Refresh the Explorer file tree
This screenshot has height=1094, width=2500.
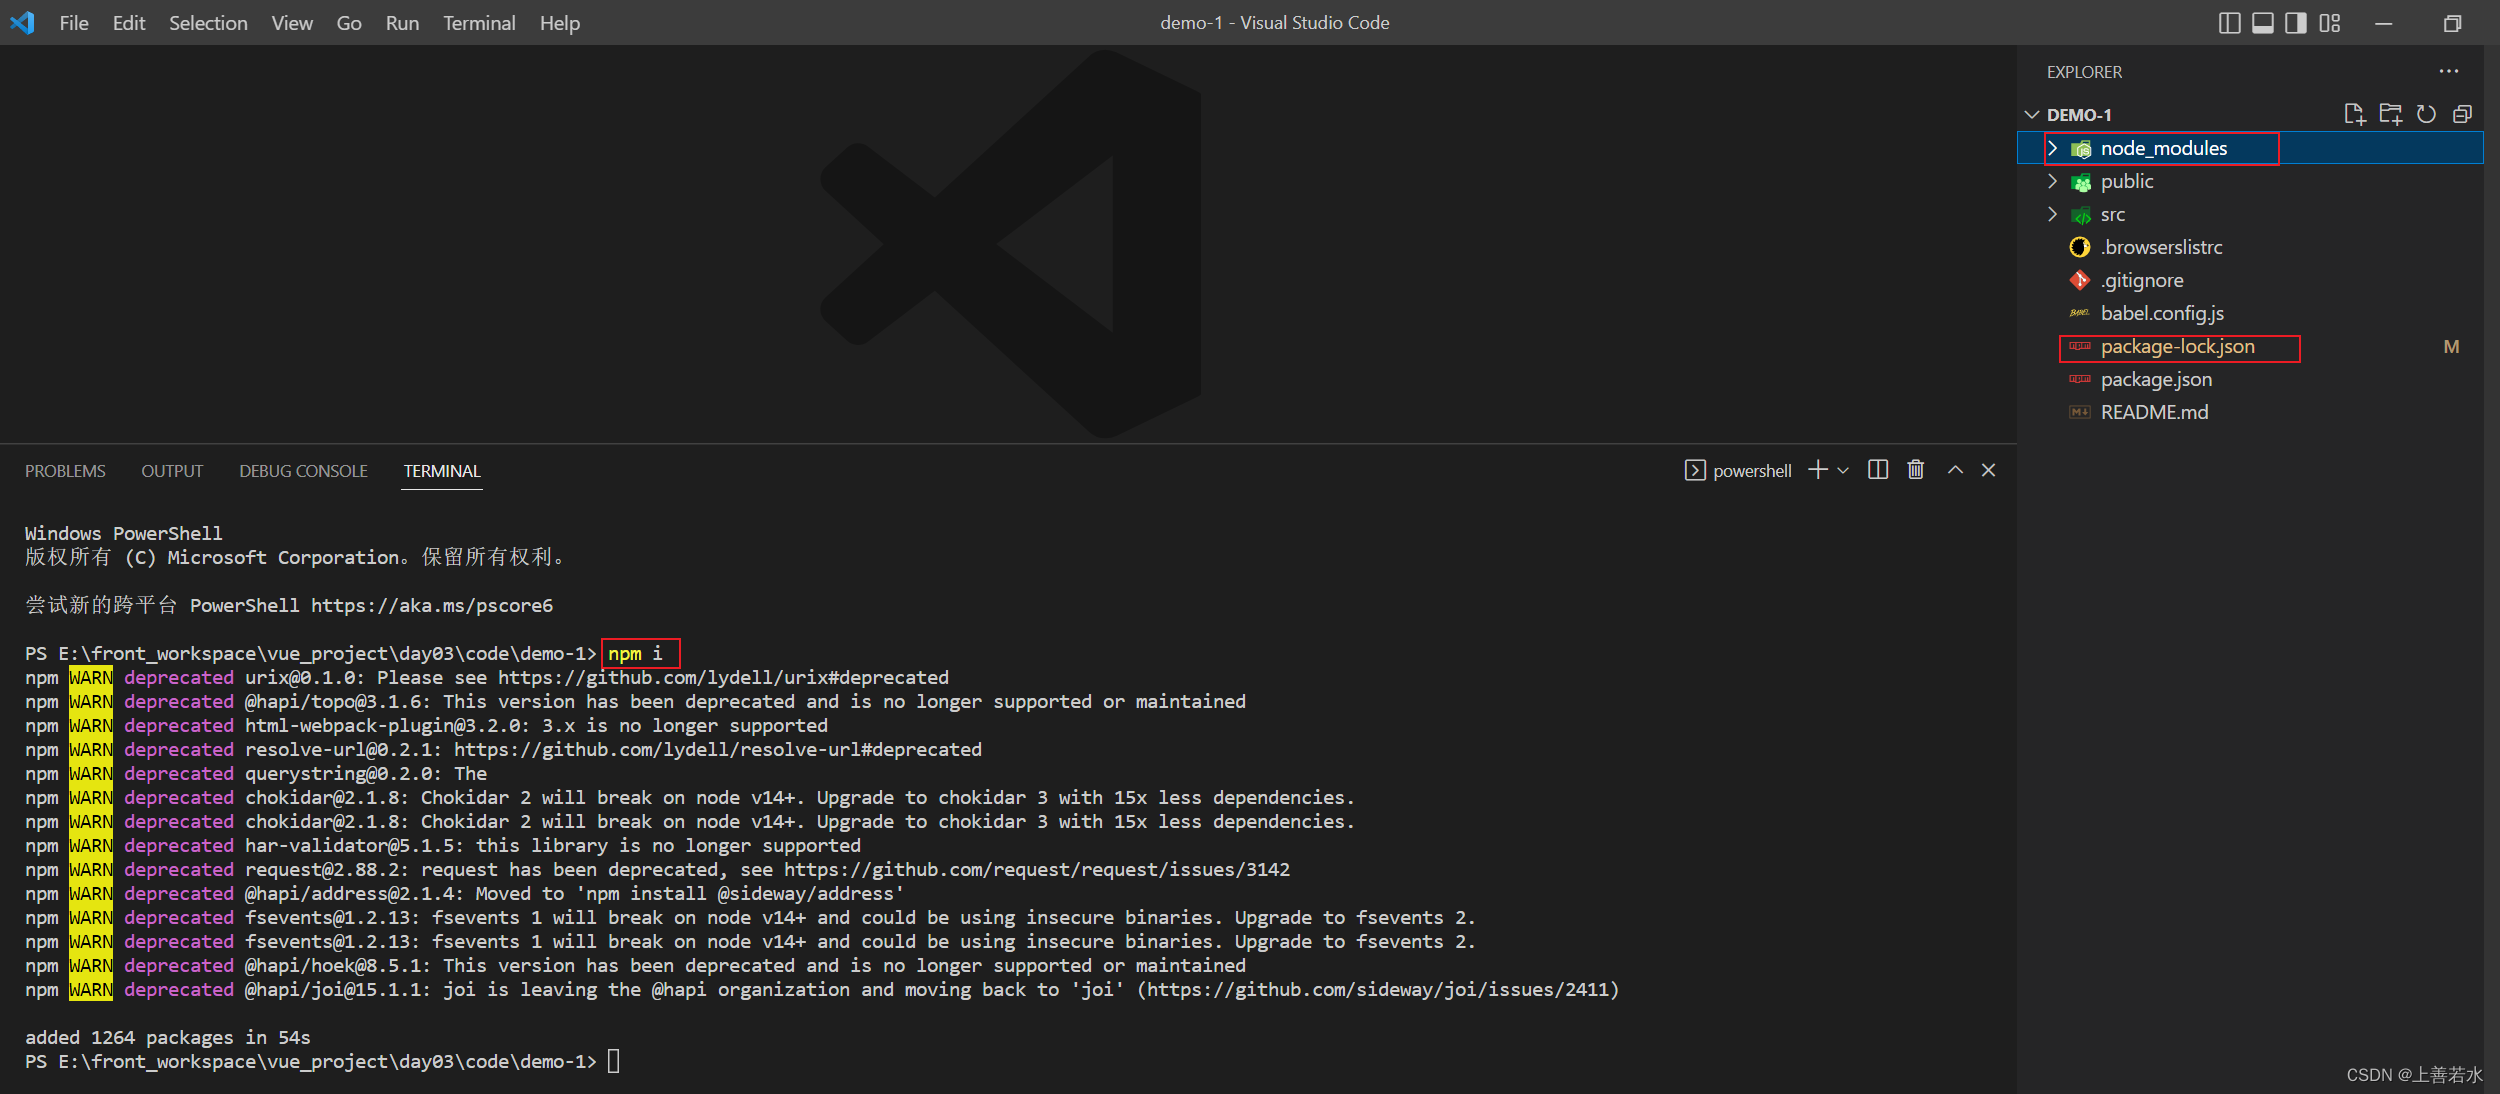point(2427,114)
